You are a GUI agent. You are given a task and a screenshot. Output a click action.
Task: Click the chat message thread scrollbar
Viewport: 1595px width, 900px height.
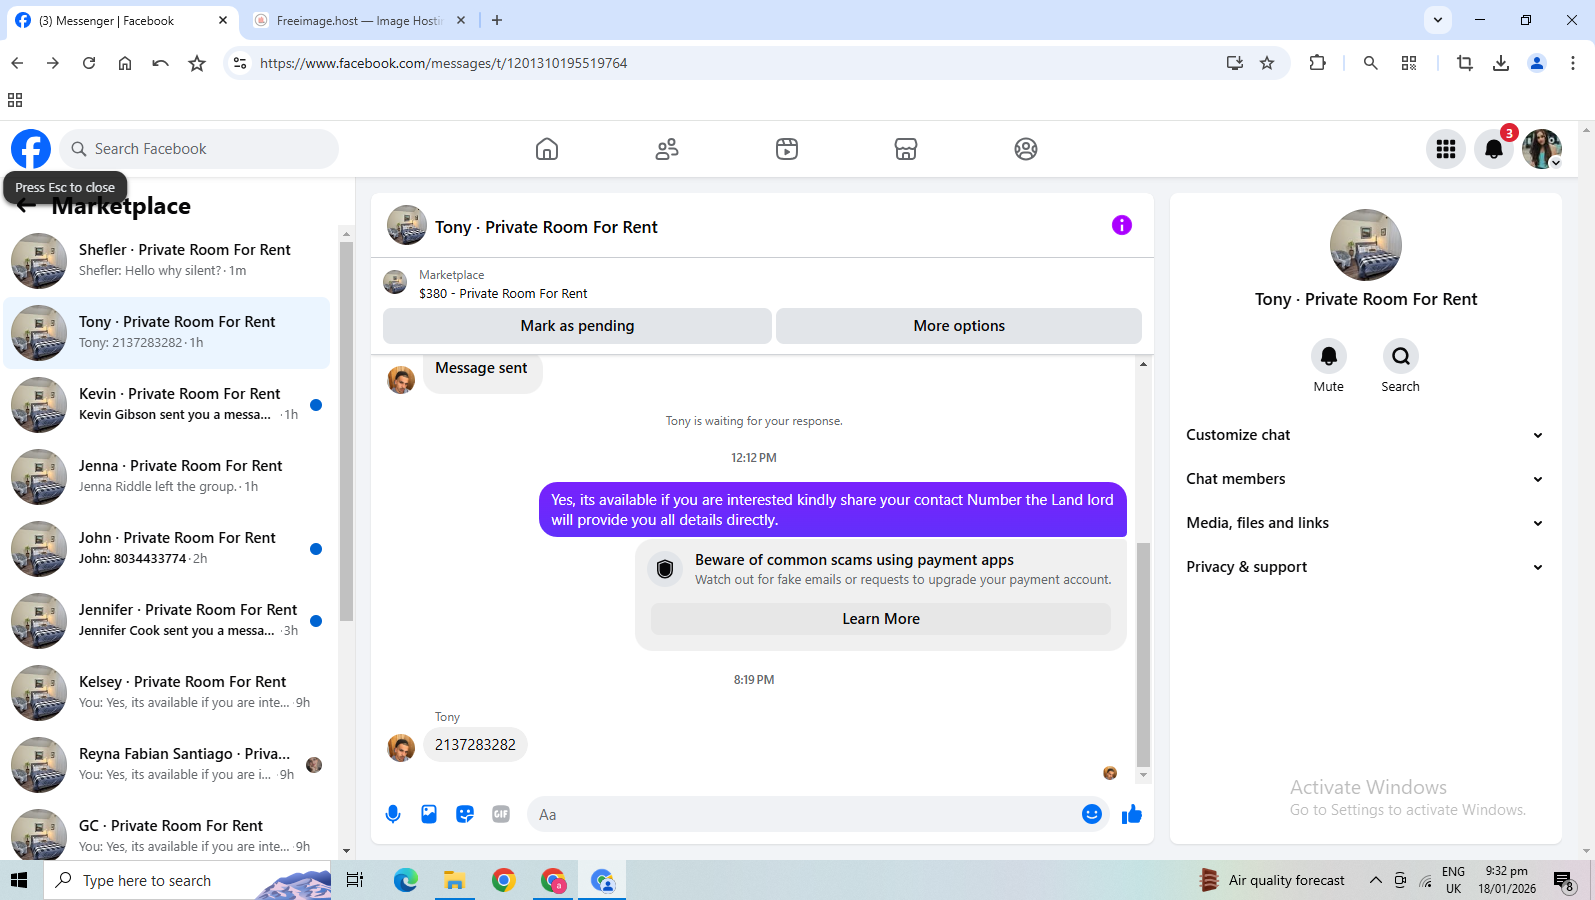tap(1144, 655)
